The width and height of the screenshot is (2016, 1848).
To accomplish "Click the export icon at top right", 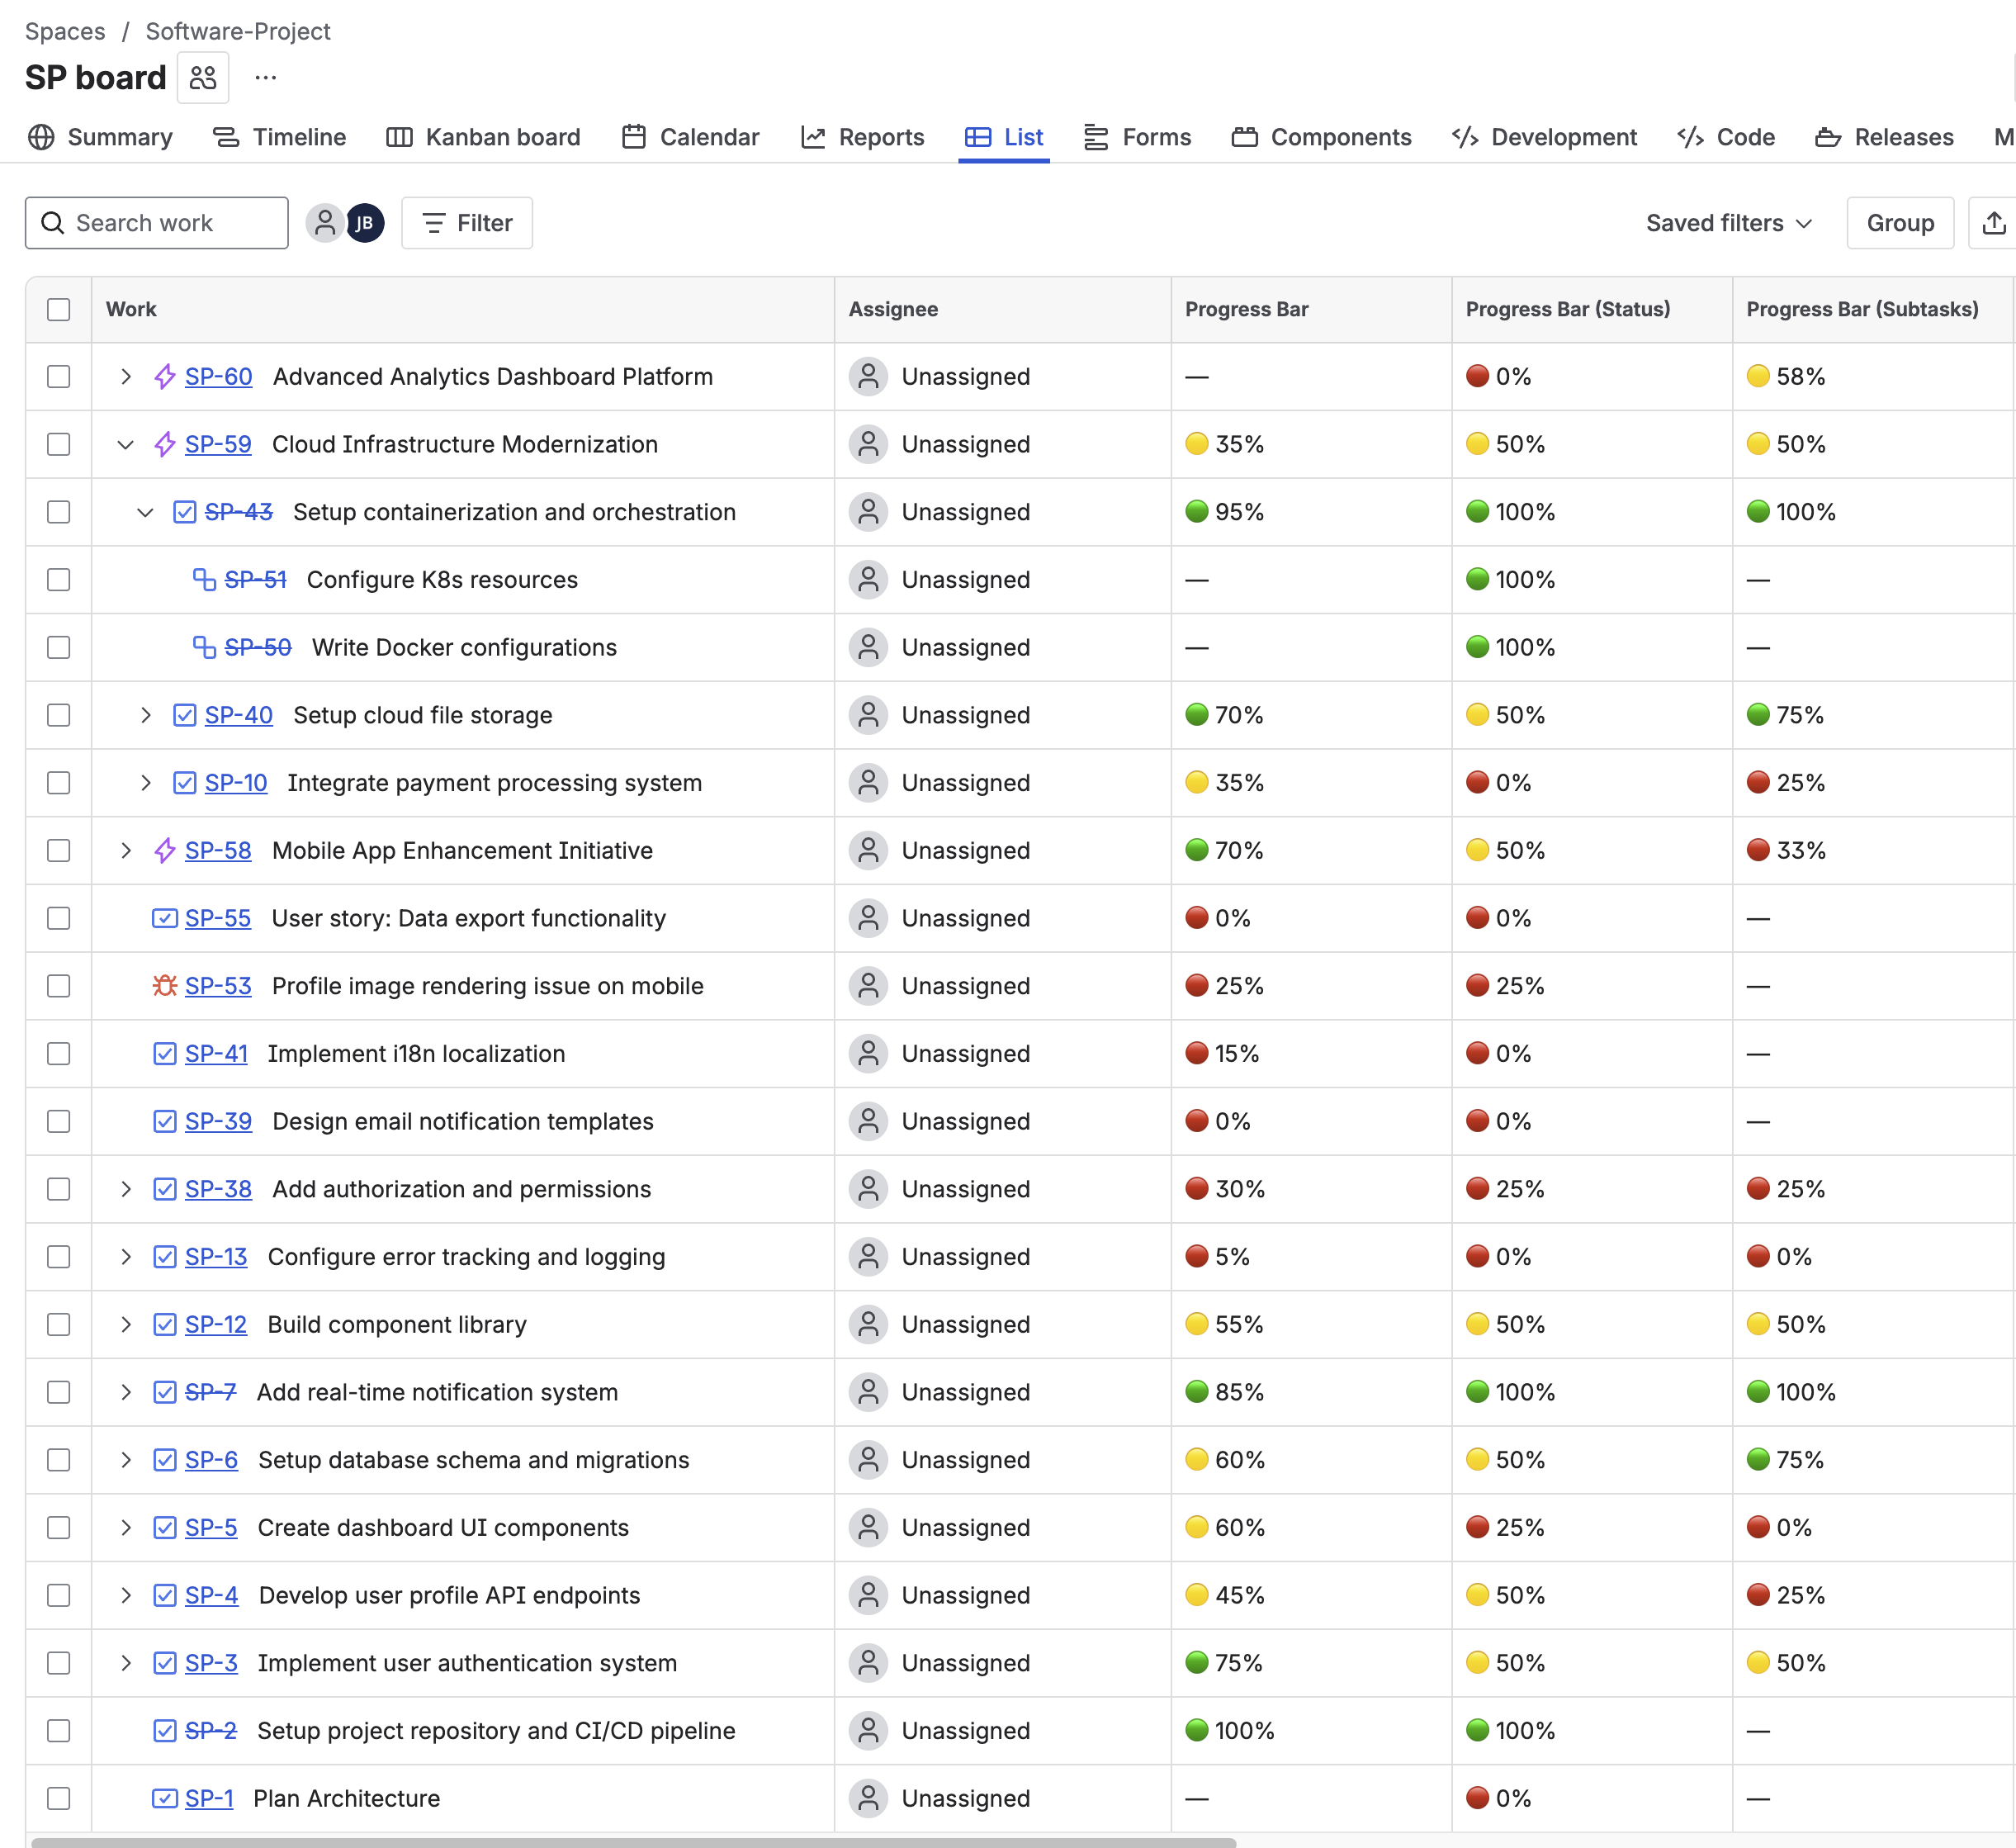I will tap(1995, 223).
